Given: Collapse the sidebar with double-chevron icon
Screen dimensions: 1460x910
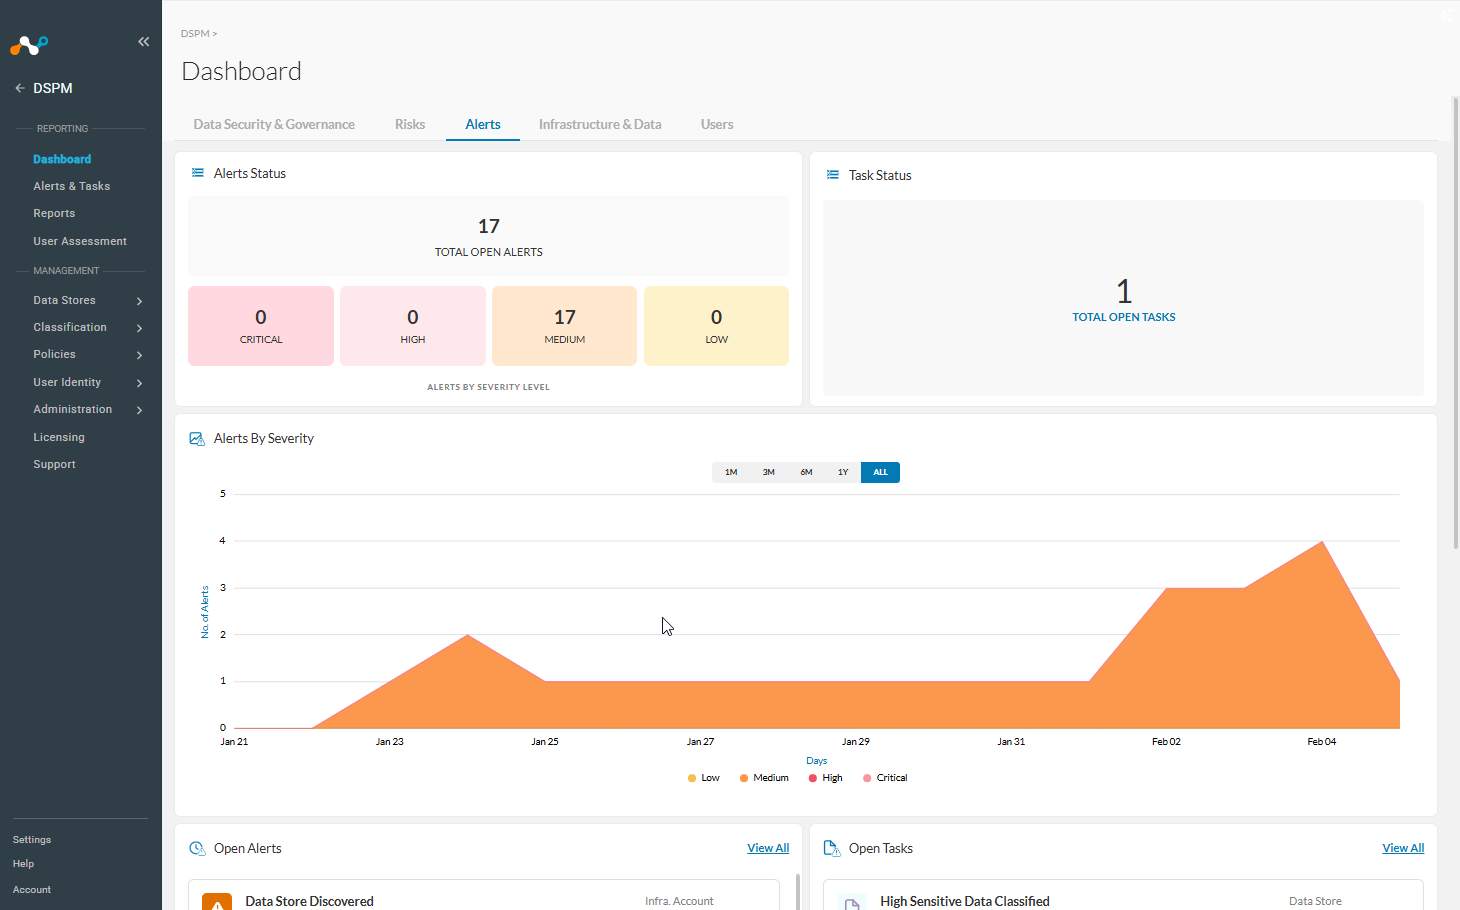Looking at the screenshot, I should tap(143, 41).
